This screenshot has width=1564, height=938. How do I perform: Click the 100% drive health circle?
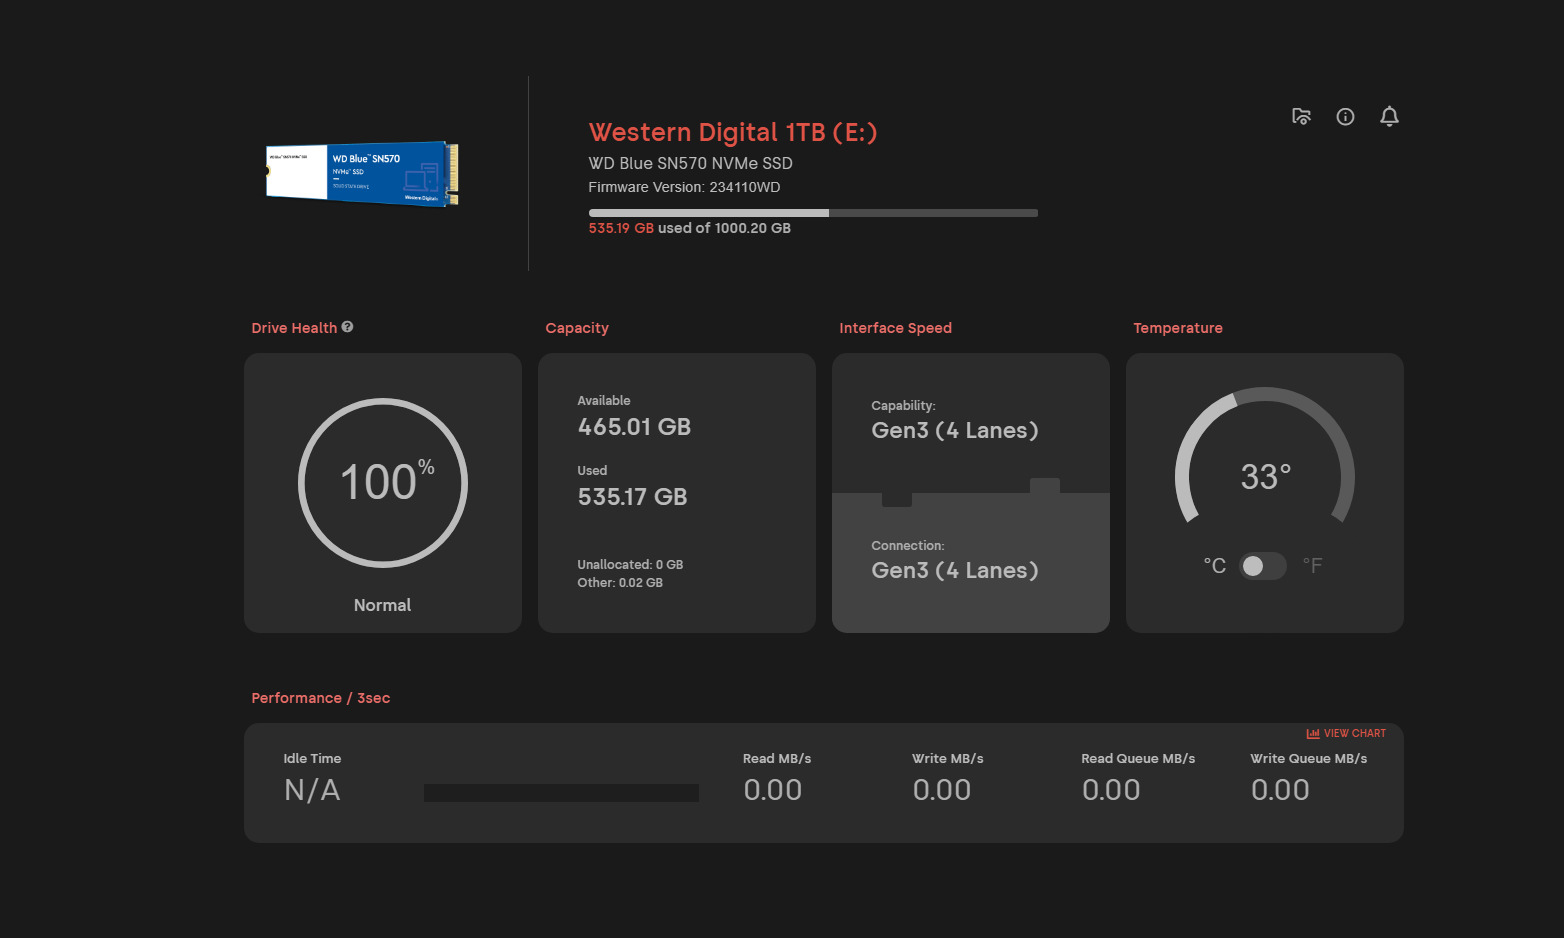point(383,483)
